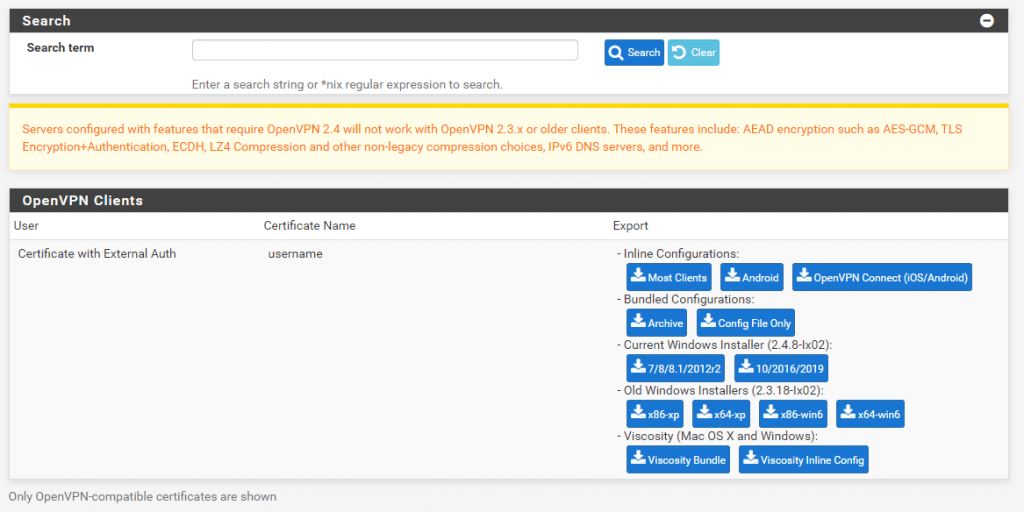Click the 'Search term' label

[x=60, y=48]
